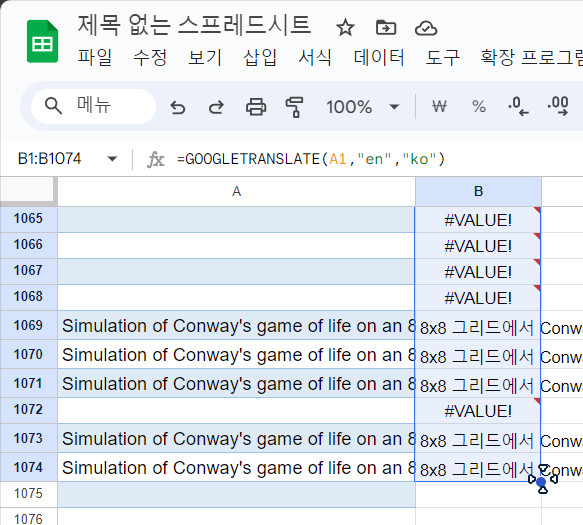
Task: Check the cloud document status icon
Action: (426, 28)
